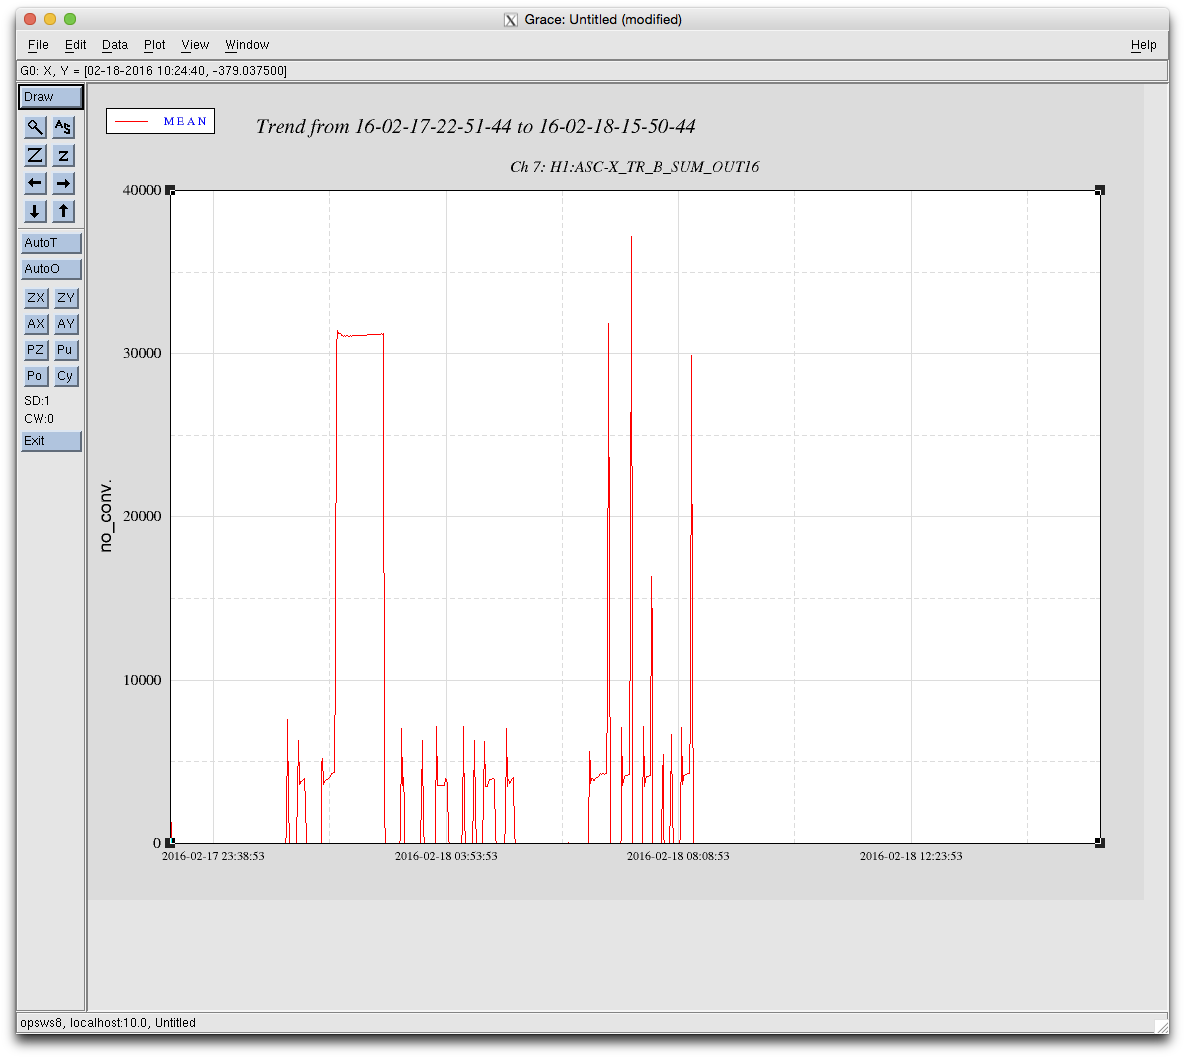1185x1058 pixels.
Task: Click the ZY zoom button
Action: click(66, 298)
